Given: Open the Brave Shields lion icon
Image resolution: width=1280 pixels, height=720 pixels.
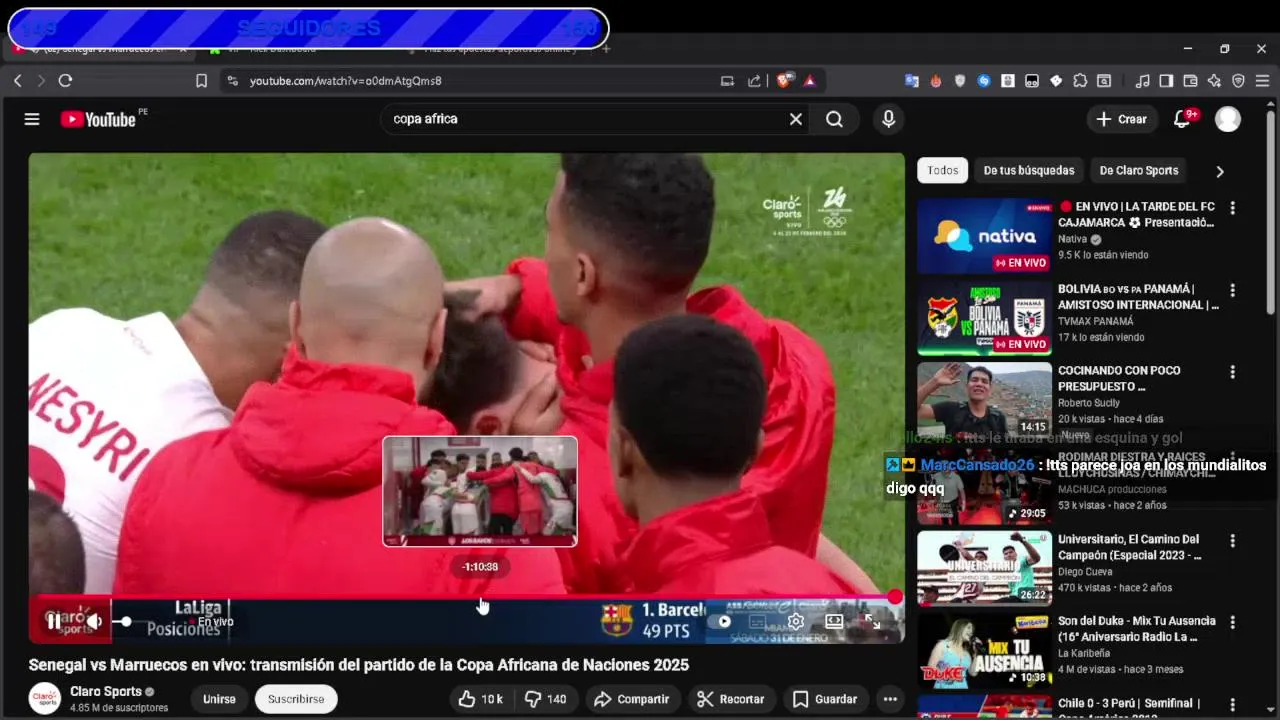Looking at the screenshot, I should [785, 80].
